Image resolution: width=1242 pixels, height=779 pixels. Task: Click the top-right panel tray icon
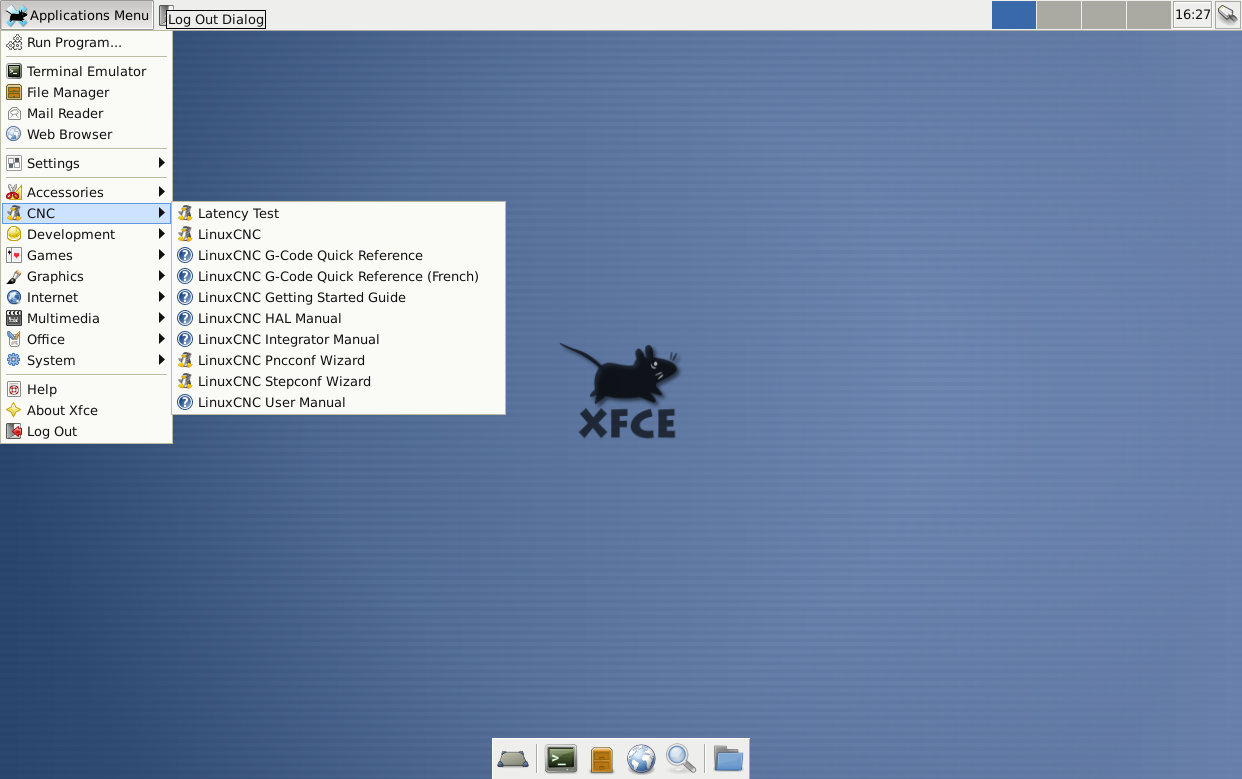1227,15
